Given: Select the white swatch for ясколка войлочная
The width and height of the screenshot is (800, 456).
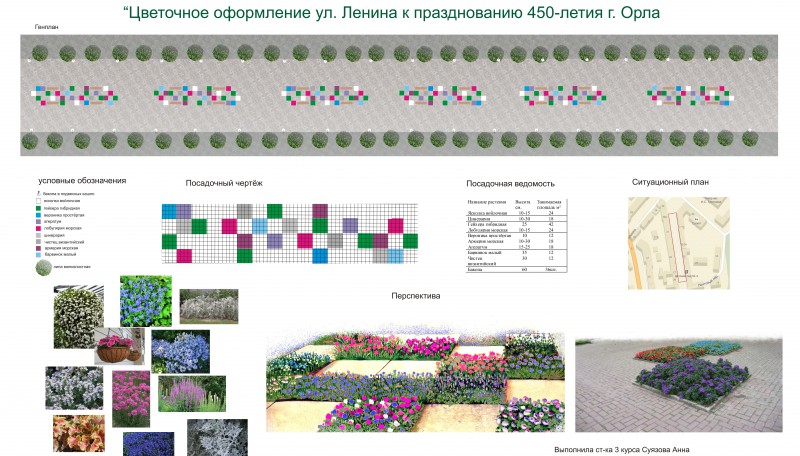Looking at the screenshot, I should click(x=38, y=201).
